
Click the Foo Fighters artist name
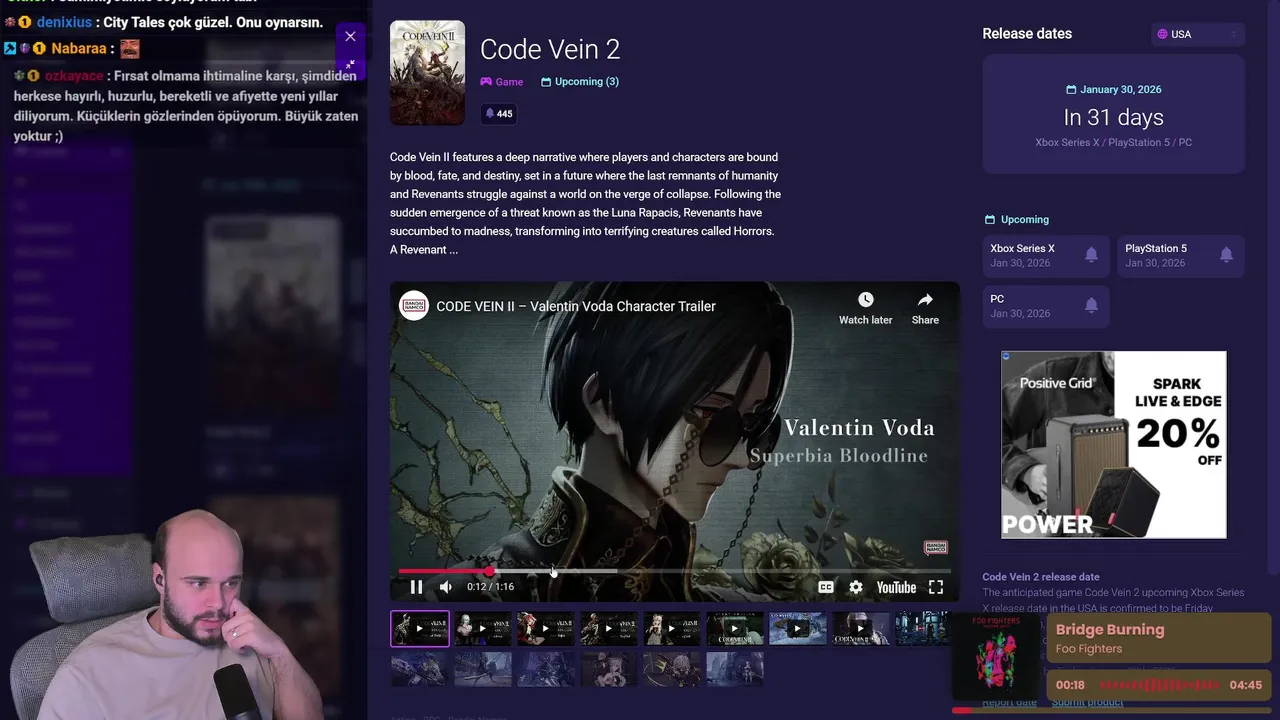(x=1089, y=649)
